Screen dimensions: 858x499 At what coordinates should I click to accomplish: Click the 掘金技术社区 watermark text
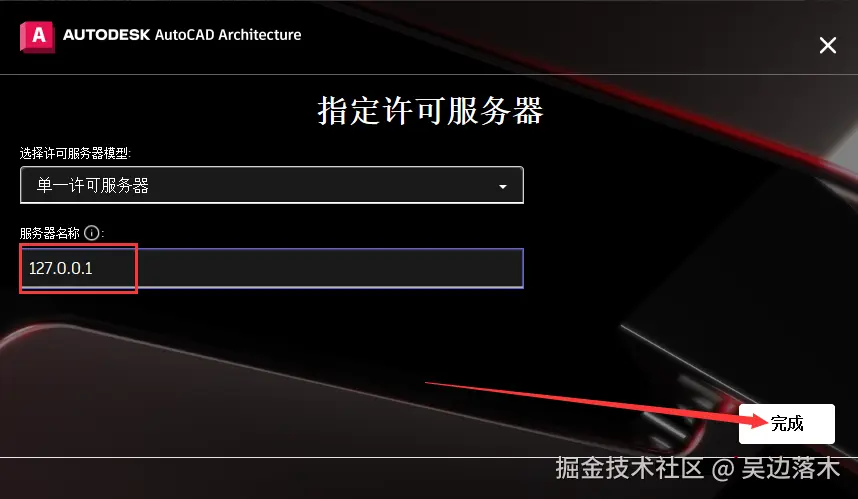tap(629, 468)
